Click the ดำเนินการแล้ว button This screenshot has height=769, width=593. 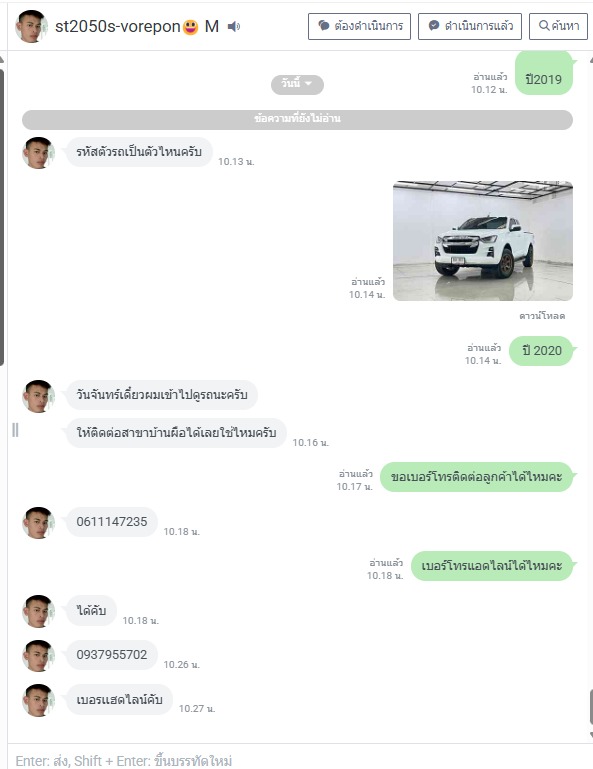point(470,26)
